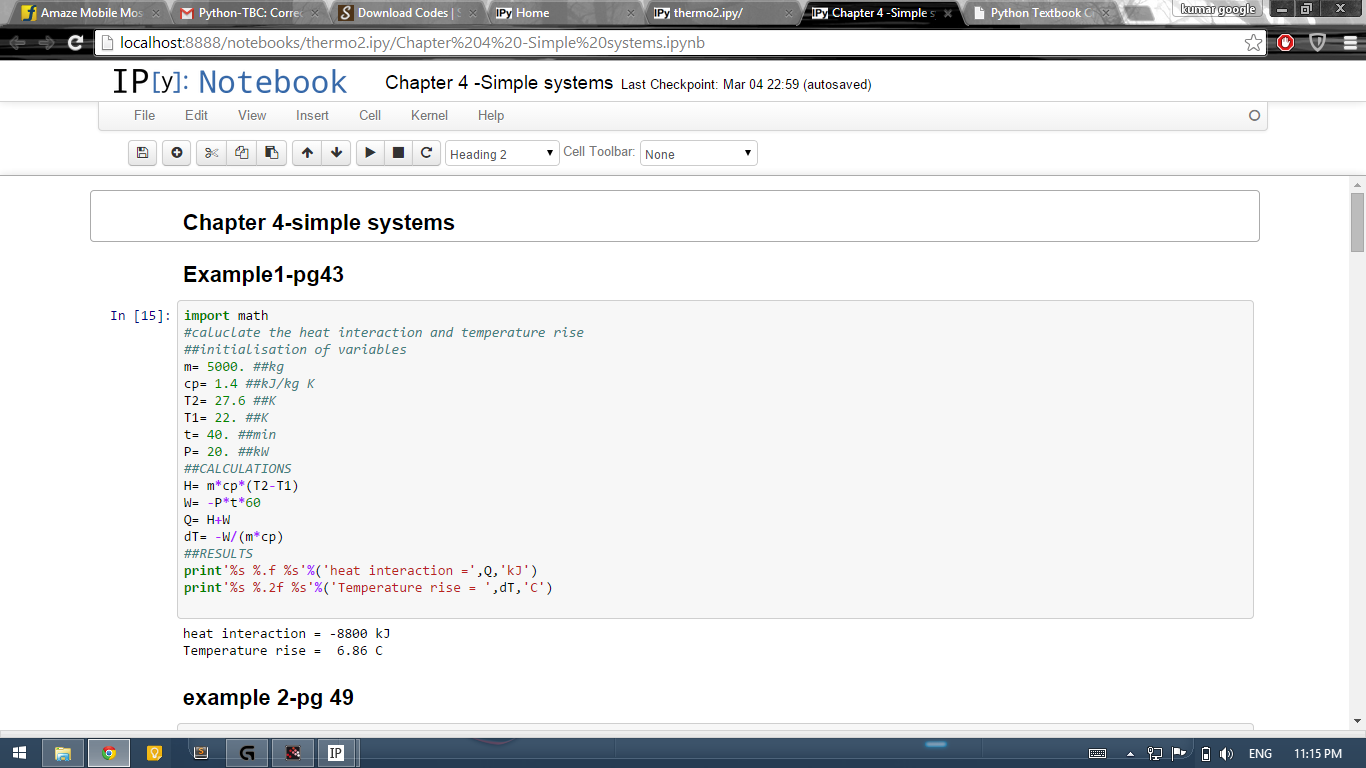Open the Insert menu
Image resolution: width=1366 pixels, height=768 pixels.
[312, 115]
